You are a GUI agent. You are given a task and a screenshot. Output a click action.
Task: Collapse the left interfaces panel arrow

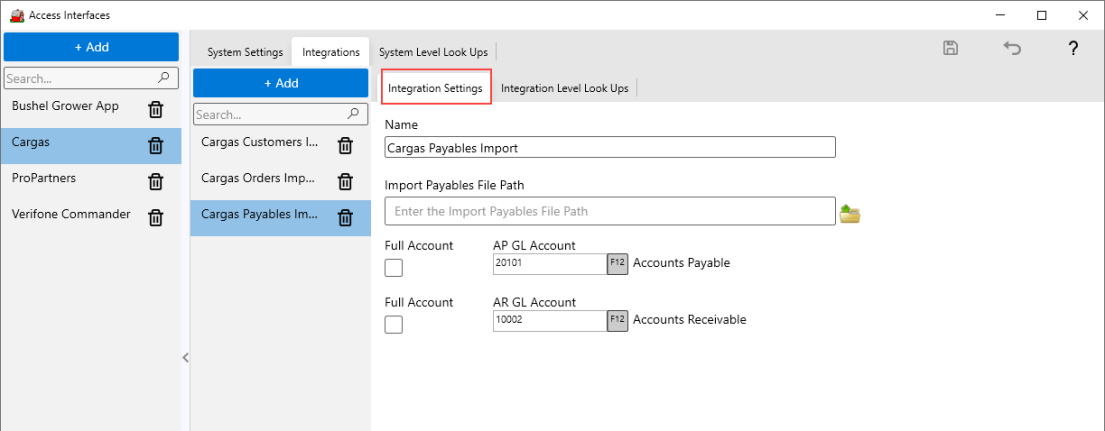[185, 358]
